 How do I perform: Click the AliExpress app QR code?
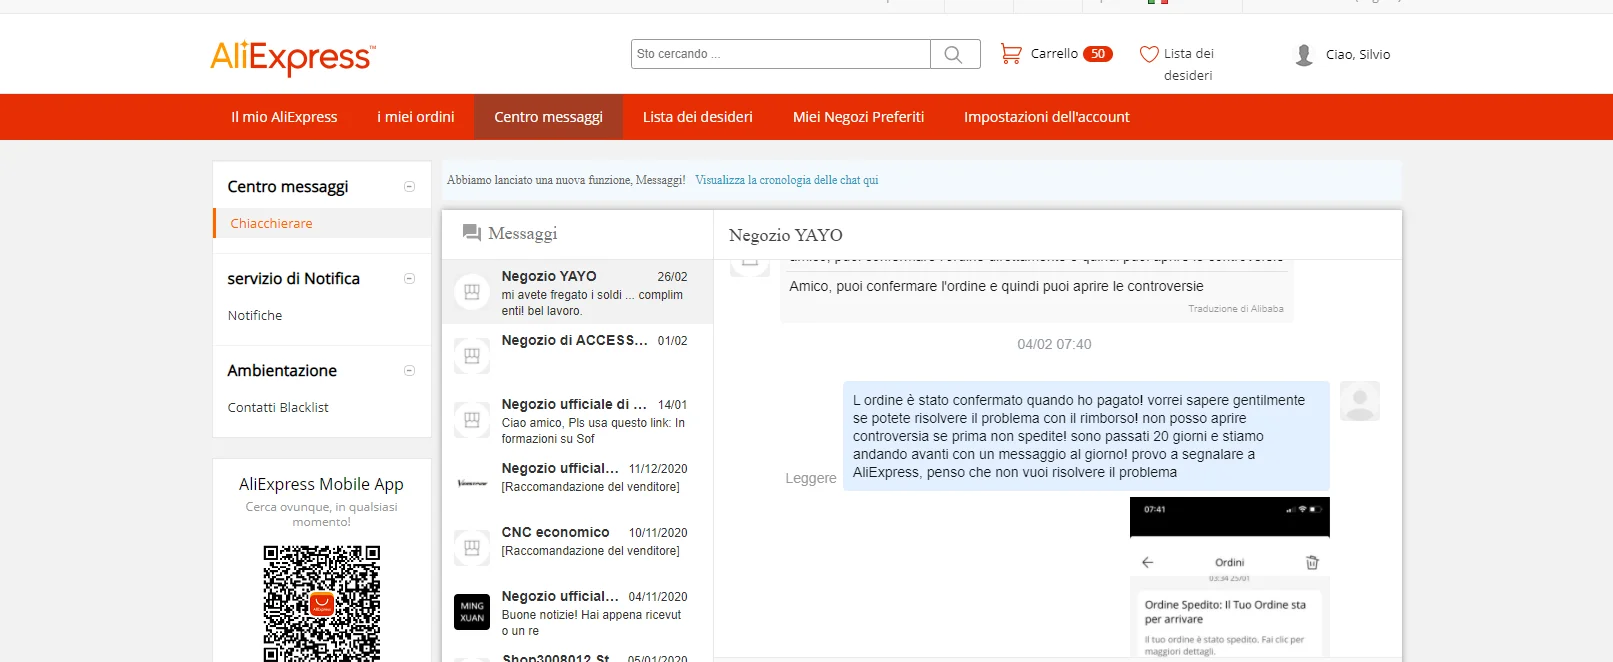[322, 603]
